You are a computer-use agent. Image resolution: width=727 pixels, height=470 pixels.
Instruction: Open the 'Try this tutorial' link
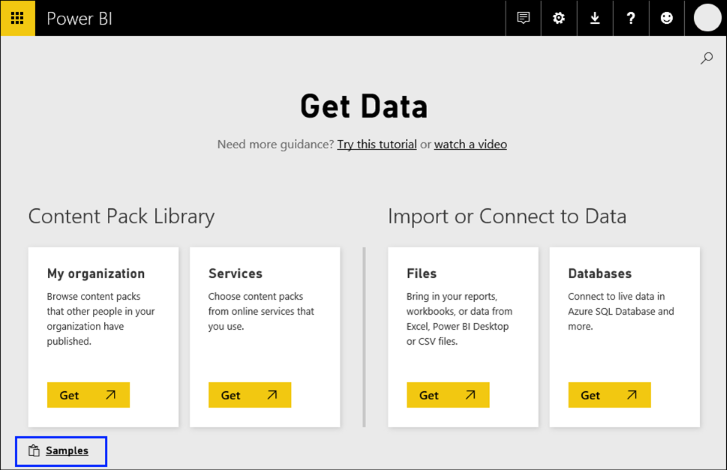tap(377, 144)
